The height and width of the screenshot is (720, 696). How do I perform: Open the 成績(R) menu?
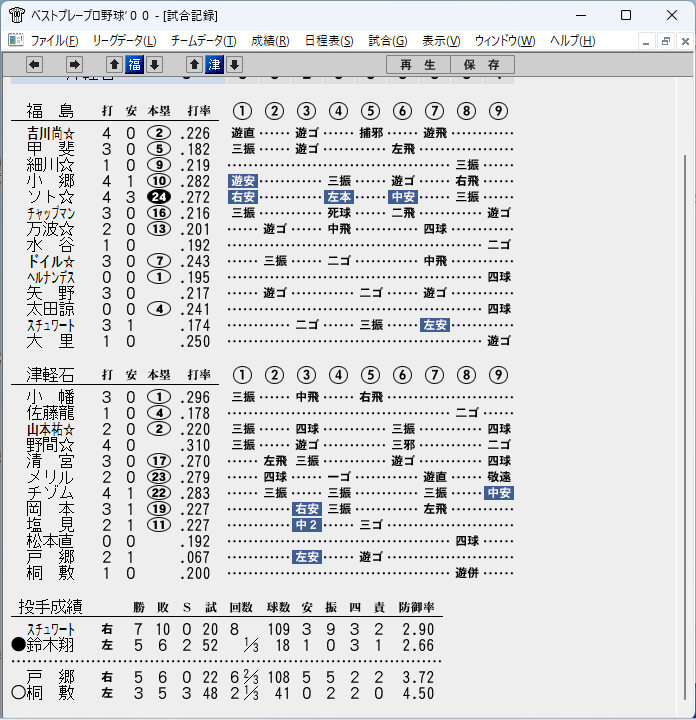pyautogui.click(x=270, y=41)
